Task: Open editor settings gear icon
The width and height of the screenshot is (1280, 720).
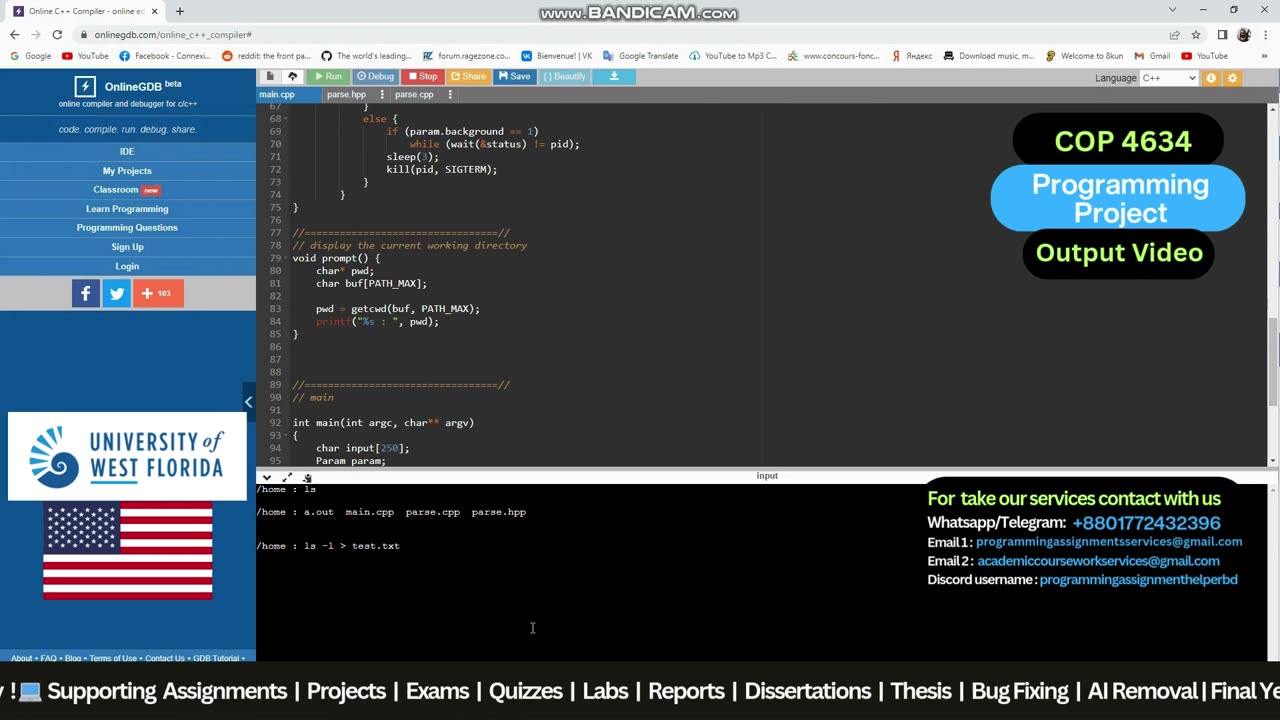Action: tap(1232, 78)
